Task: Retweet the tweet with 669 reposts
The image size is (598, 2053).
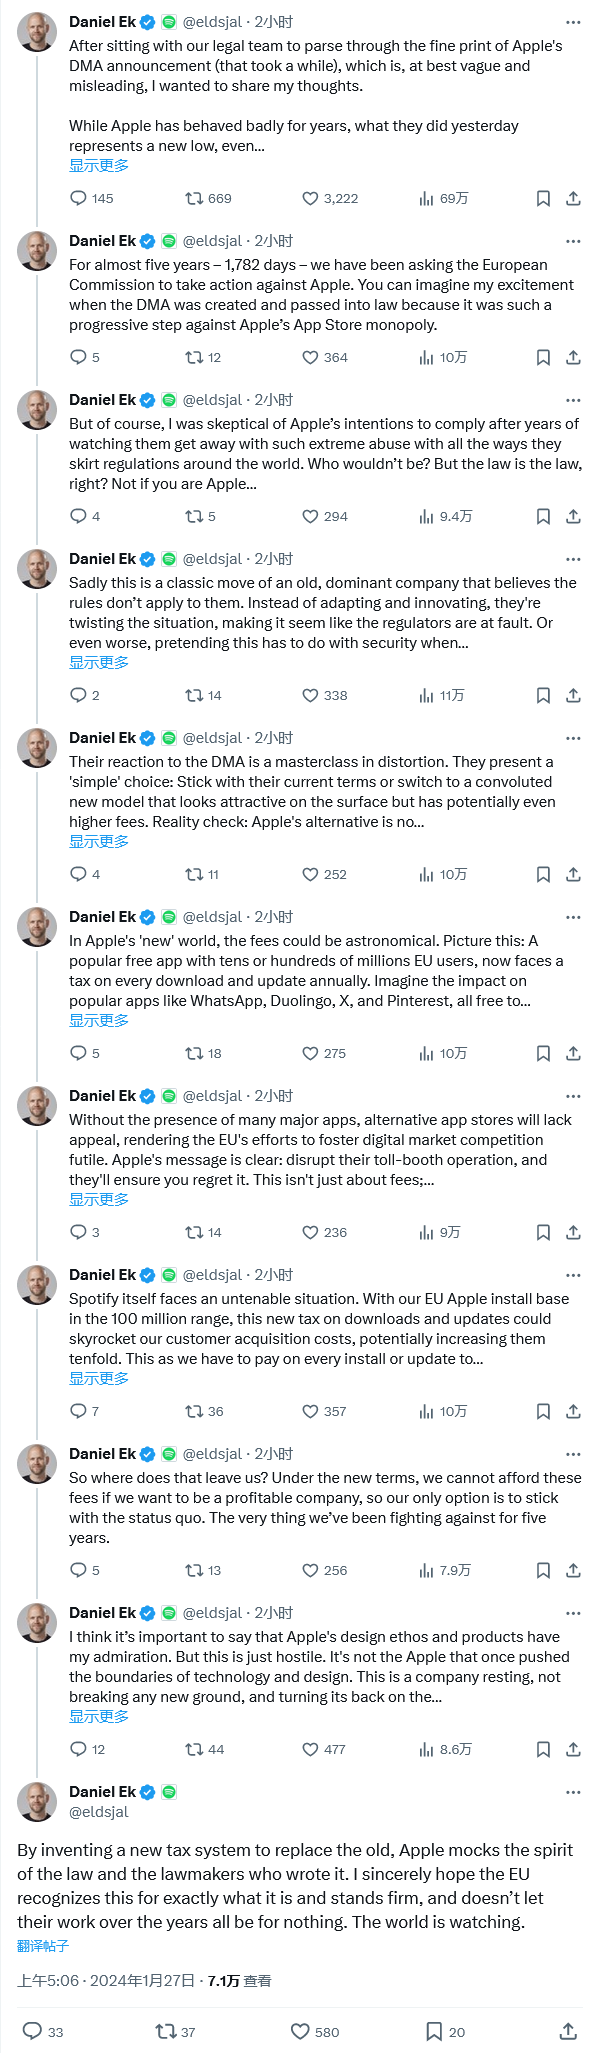Action: pos(208,198)
